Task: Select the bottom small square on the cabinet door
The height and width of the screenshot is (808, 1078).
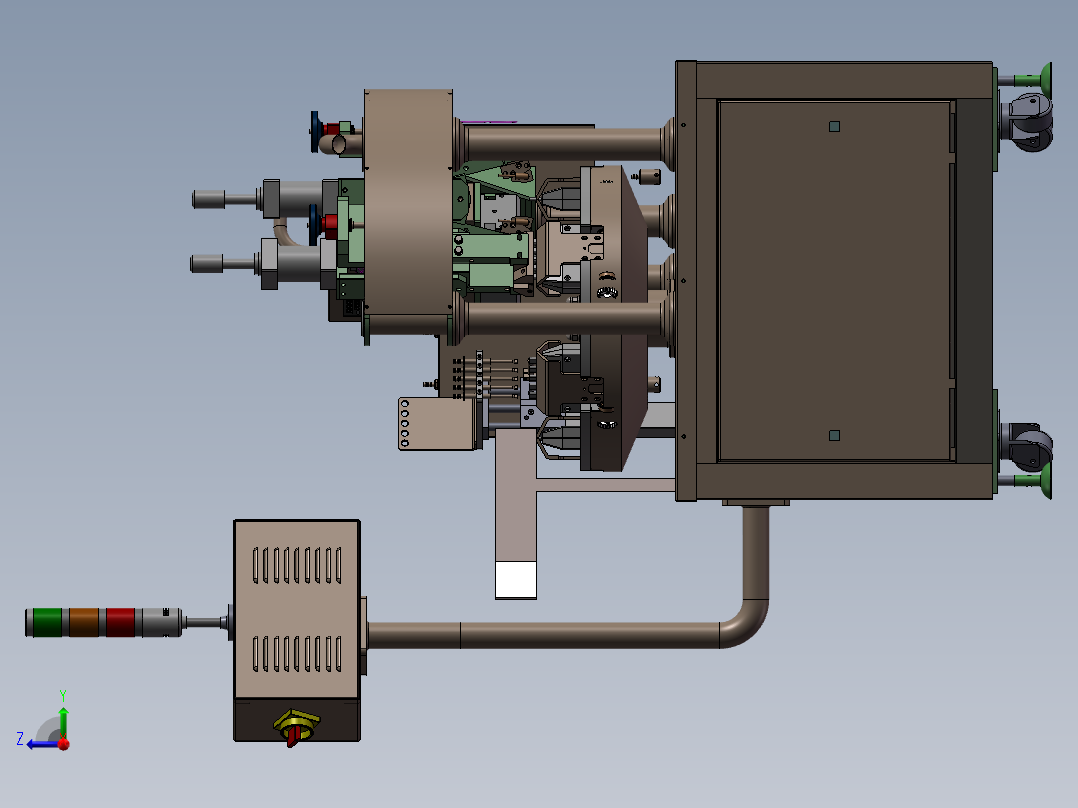Action: 835,435
